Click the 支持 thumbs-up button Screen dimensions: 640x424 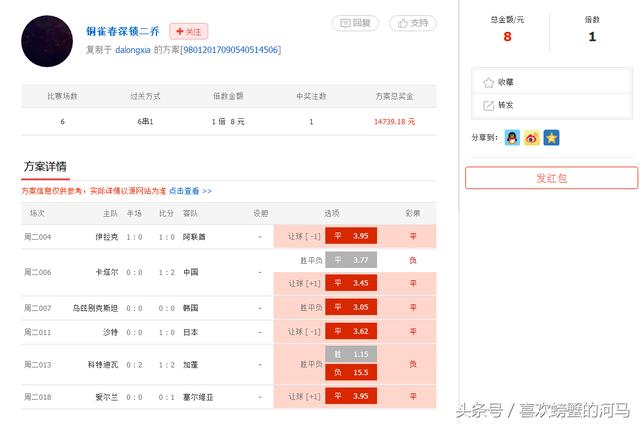412,23
